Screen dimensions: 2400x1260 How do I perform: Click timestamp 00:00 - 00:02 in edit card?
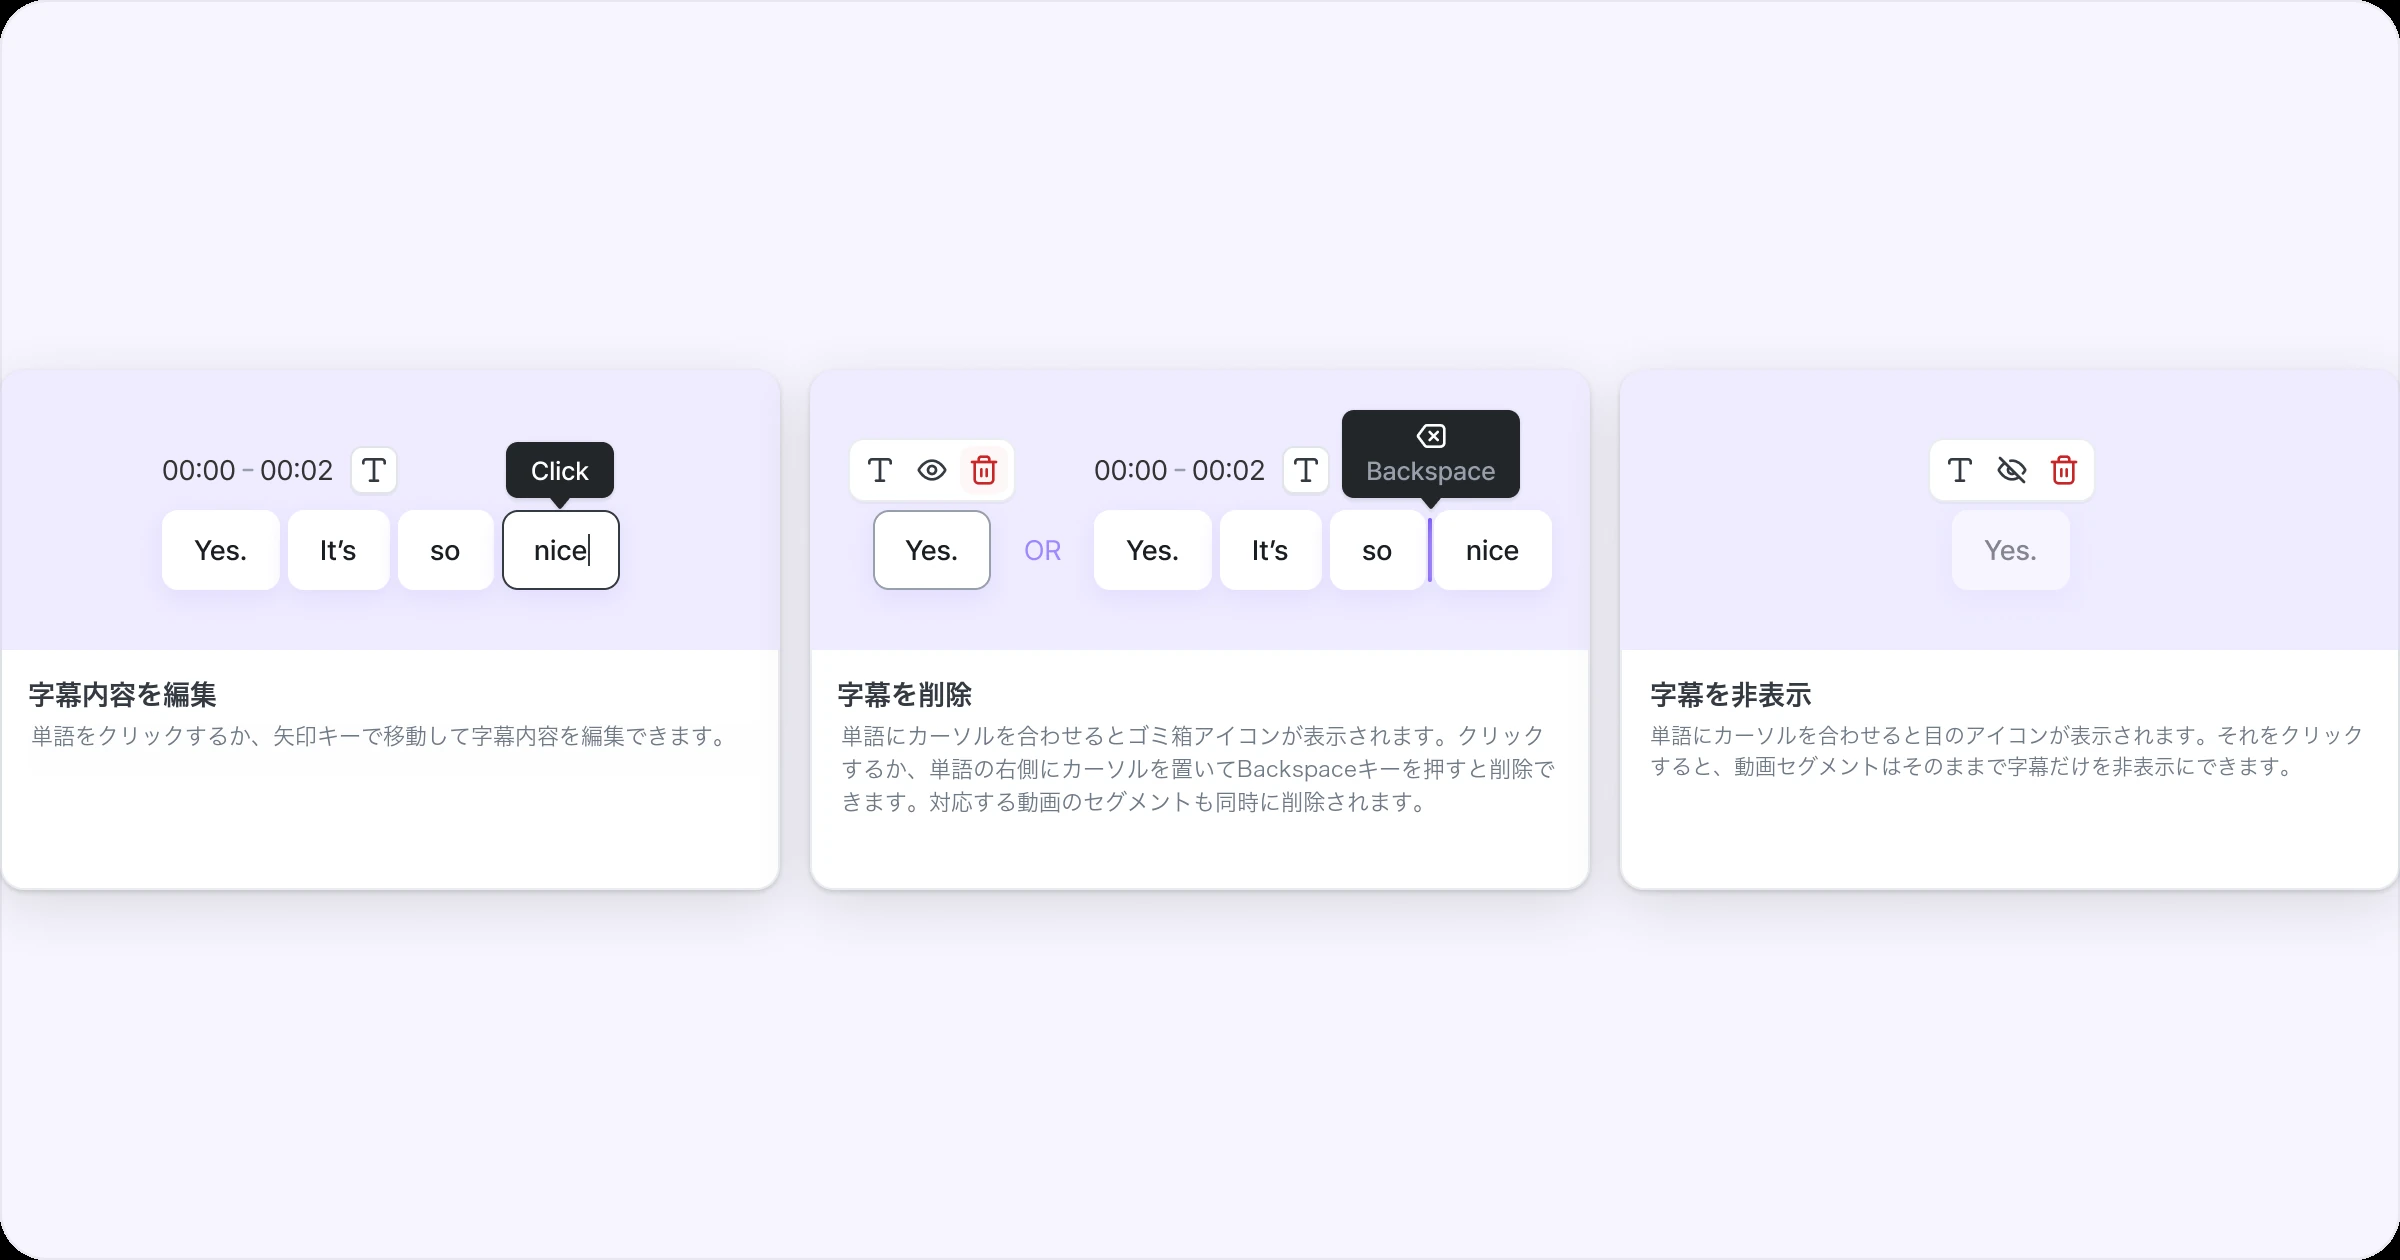(x=247, y=470)
